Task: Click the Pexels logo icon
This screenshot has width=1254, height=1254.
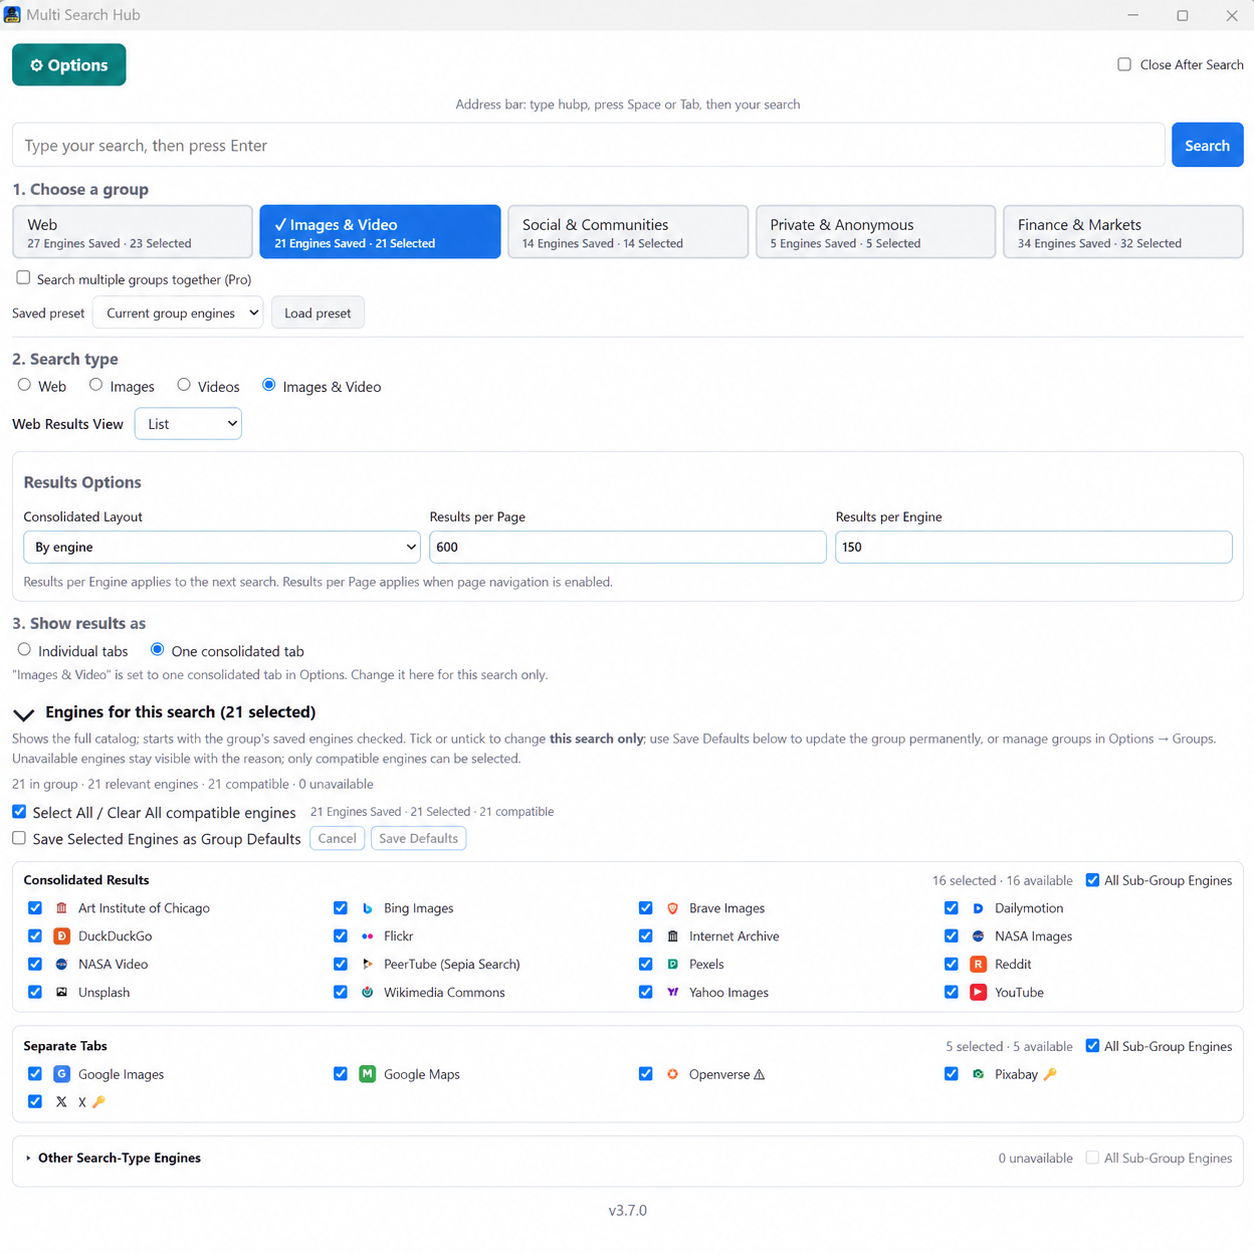Action: pyautogui.click(x=673, y=964)
